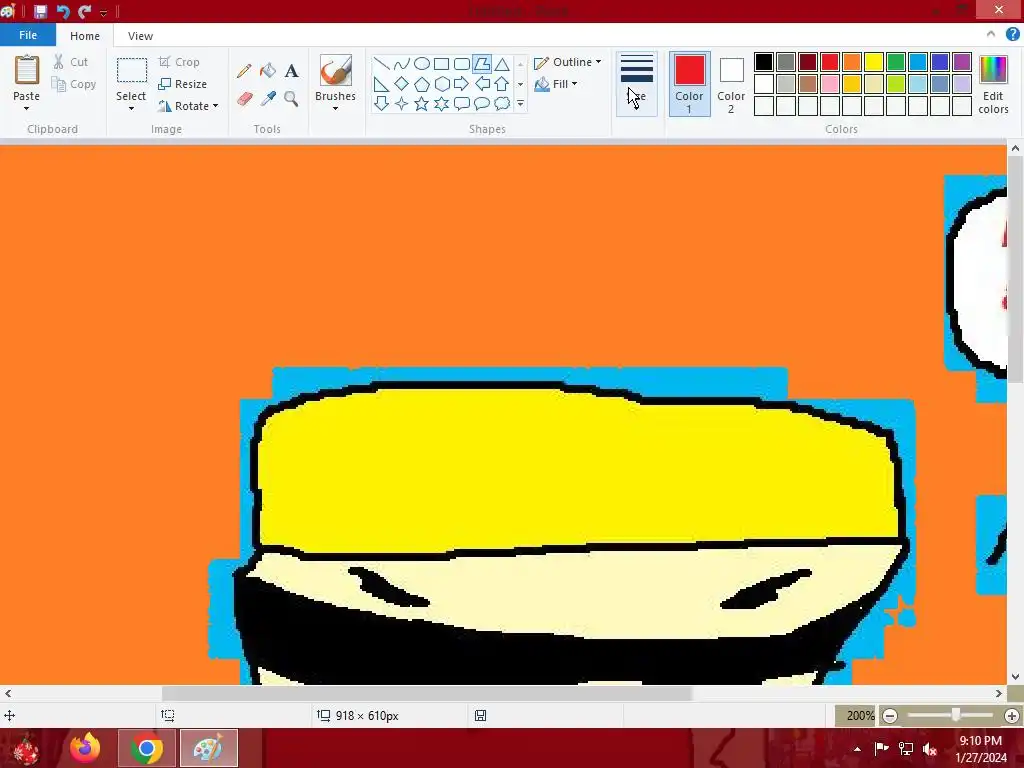Pick the green color swatch
This screenshot has height=768, width=1024.
click(x=895, y=62)
